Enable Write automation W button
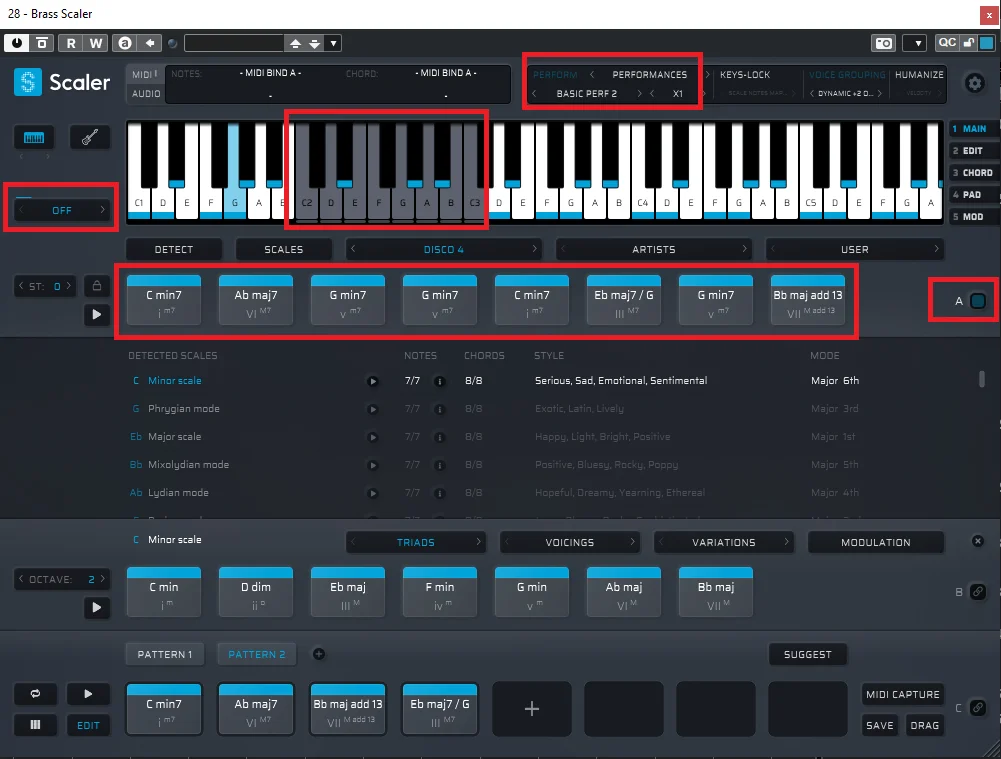The image size is (1001, 759). (x=96, y=43)
